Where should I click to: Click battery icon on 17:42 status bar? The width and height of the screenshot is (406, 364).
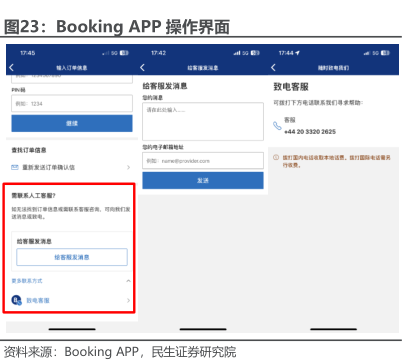click(255, 53)
